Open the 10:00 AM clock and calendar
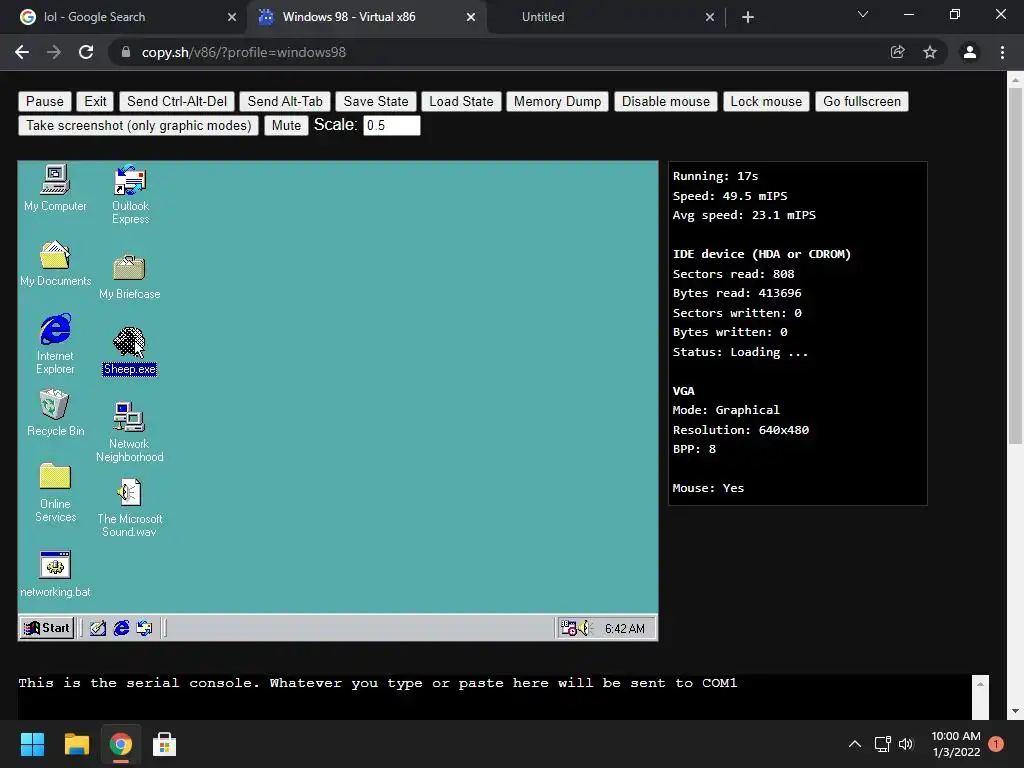The width and height of the screenshot is (1024, 768). pos(956,744)
